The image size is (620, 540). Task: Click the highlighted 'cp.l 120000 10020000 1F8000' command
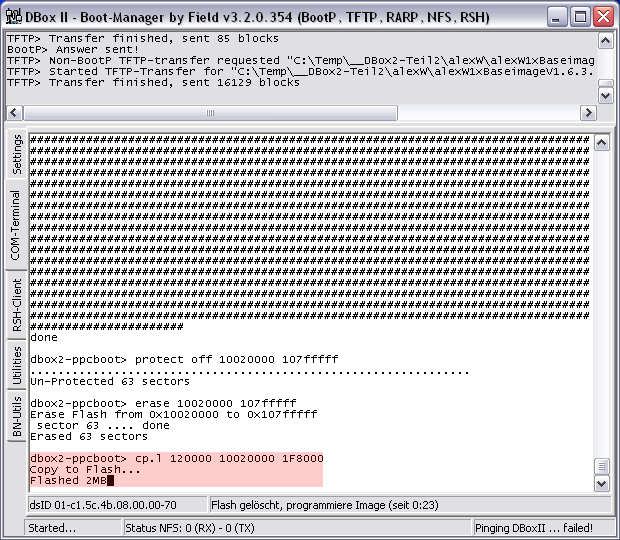point(177,459)
